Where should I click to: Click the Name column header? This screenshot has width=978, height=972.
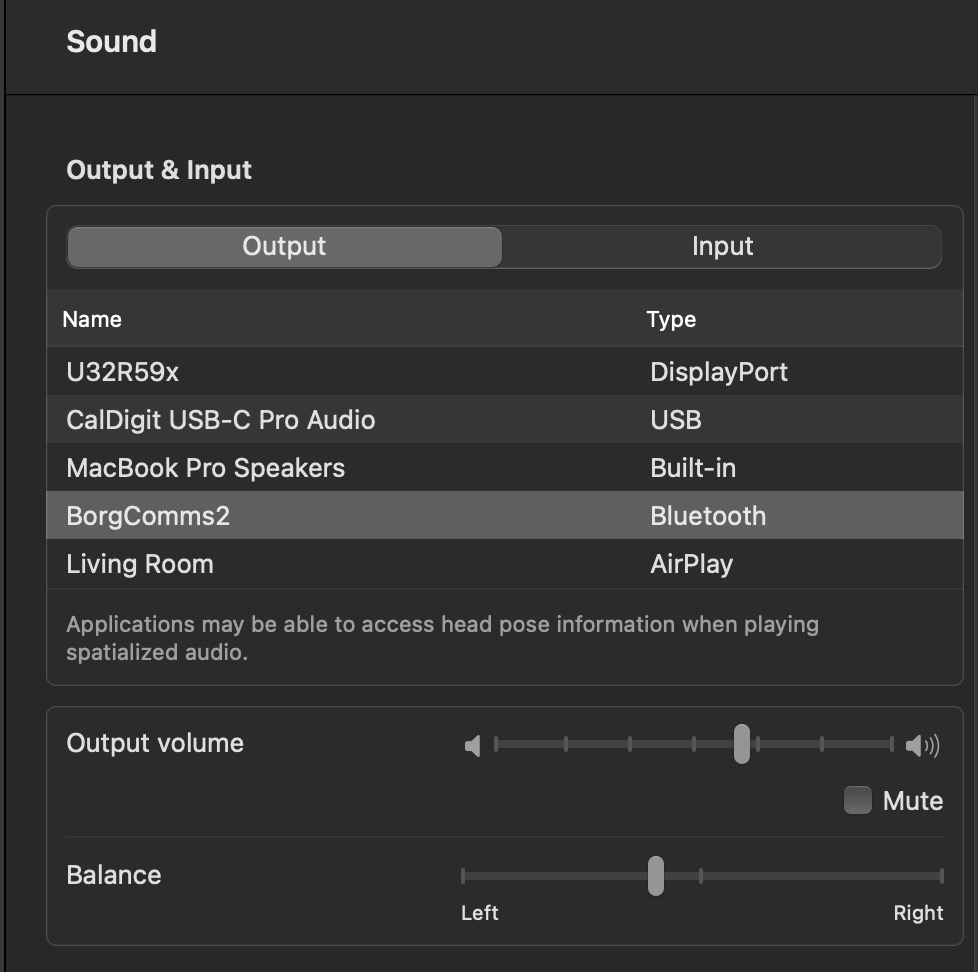[x=92, y=319]
